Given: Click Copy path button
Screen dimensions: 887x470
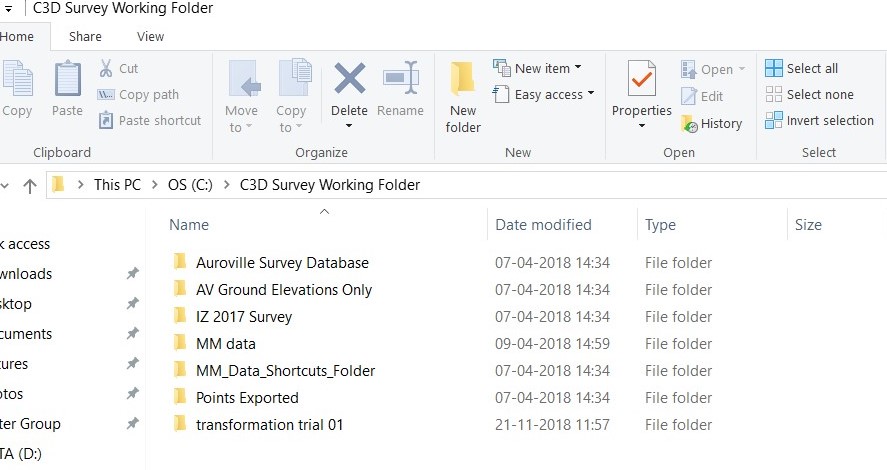Looking at the screenshot, I should click(x=138, y=94).
